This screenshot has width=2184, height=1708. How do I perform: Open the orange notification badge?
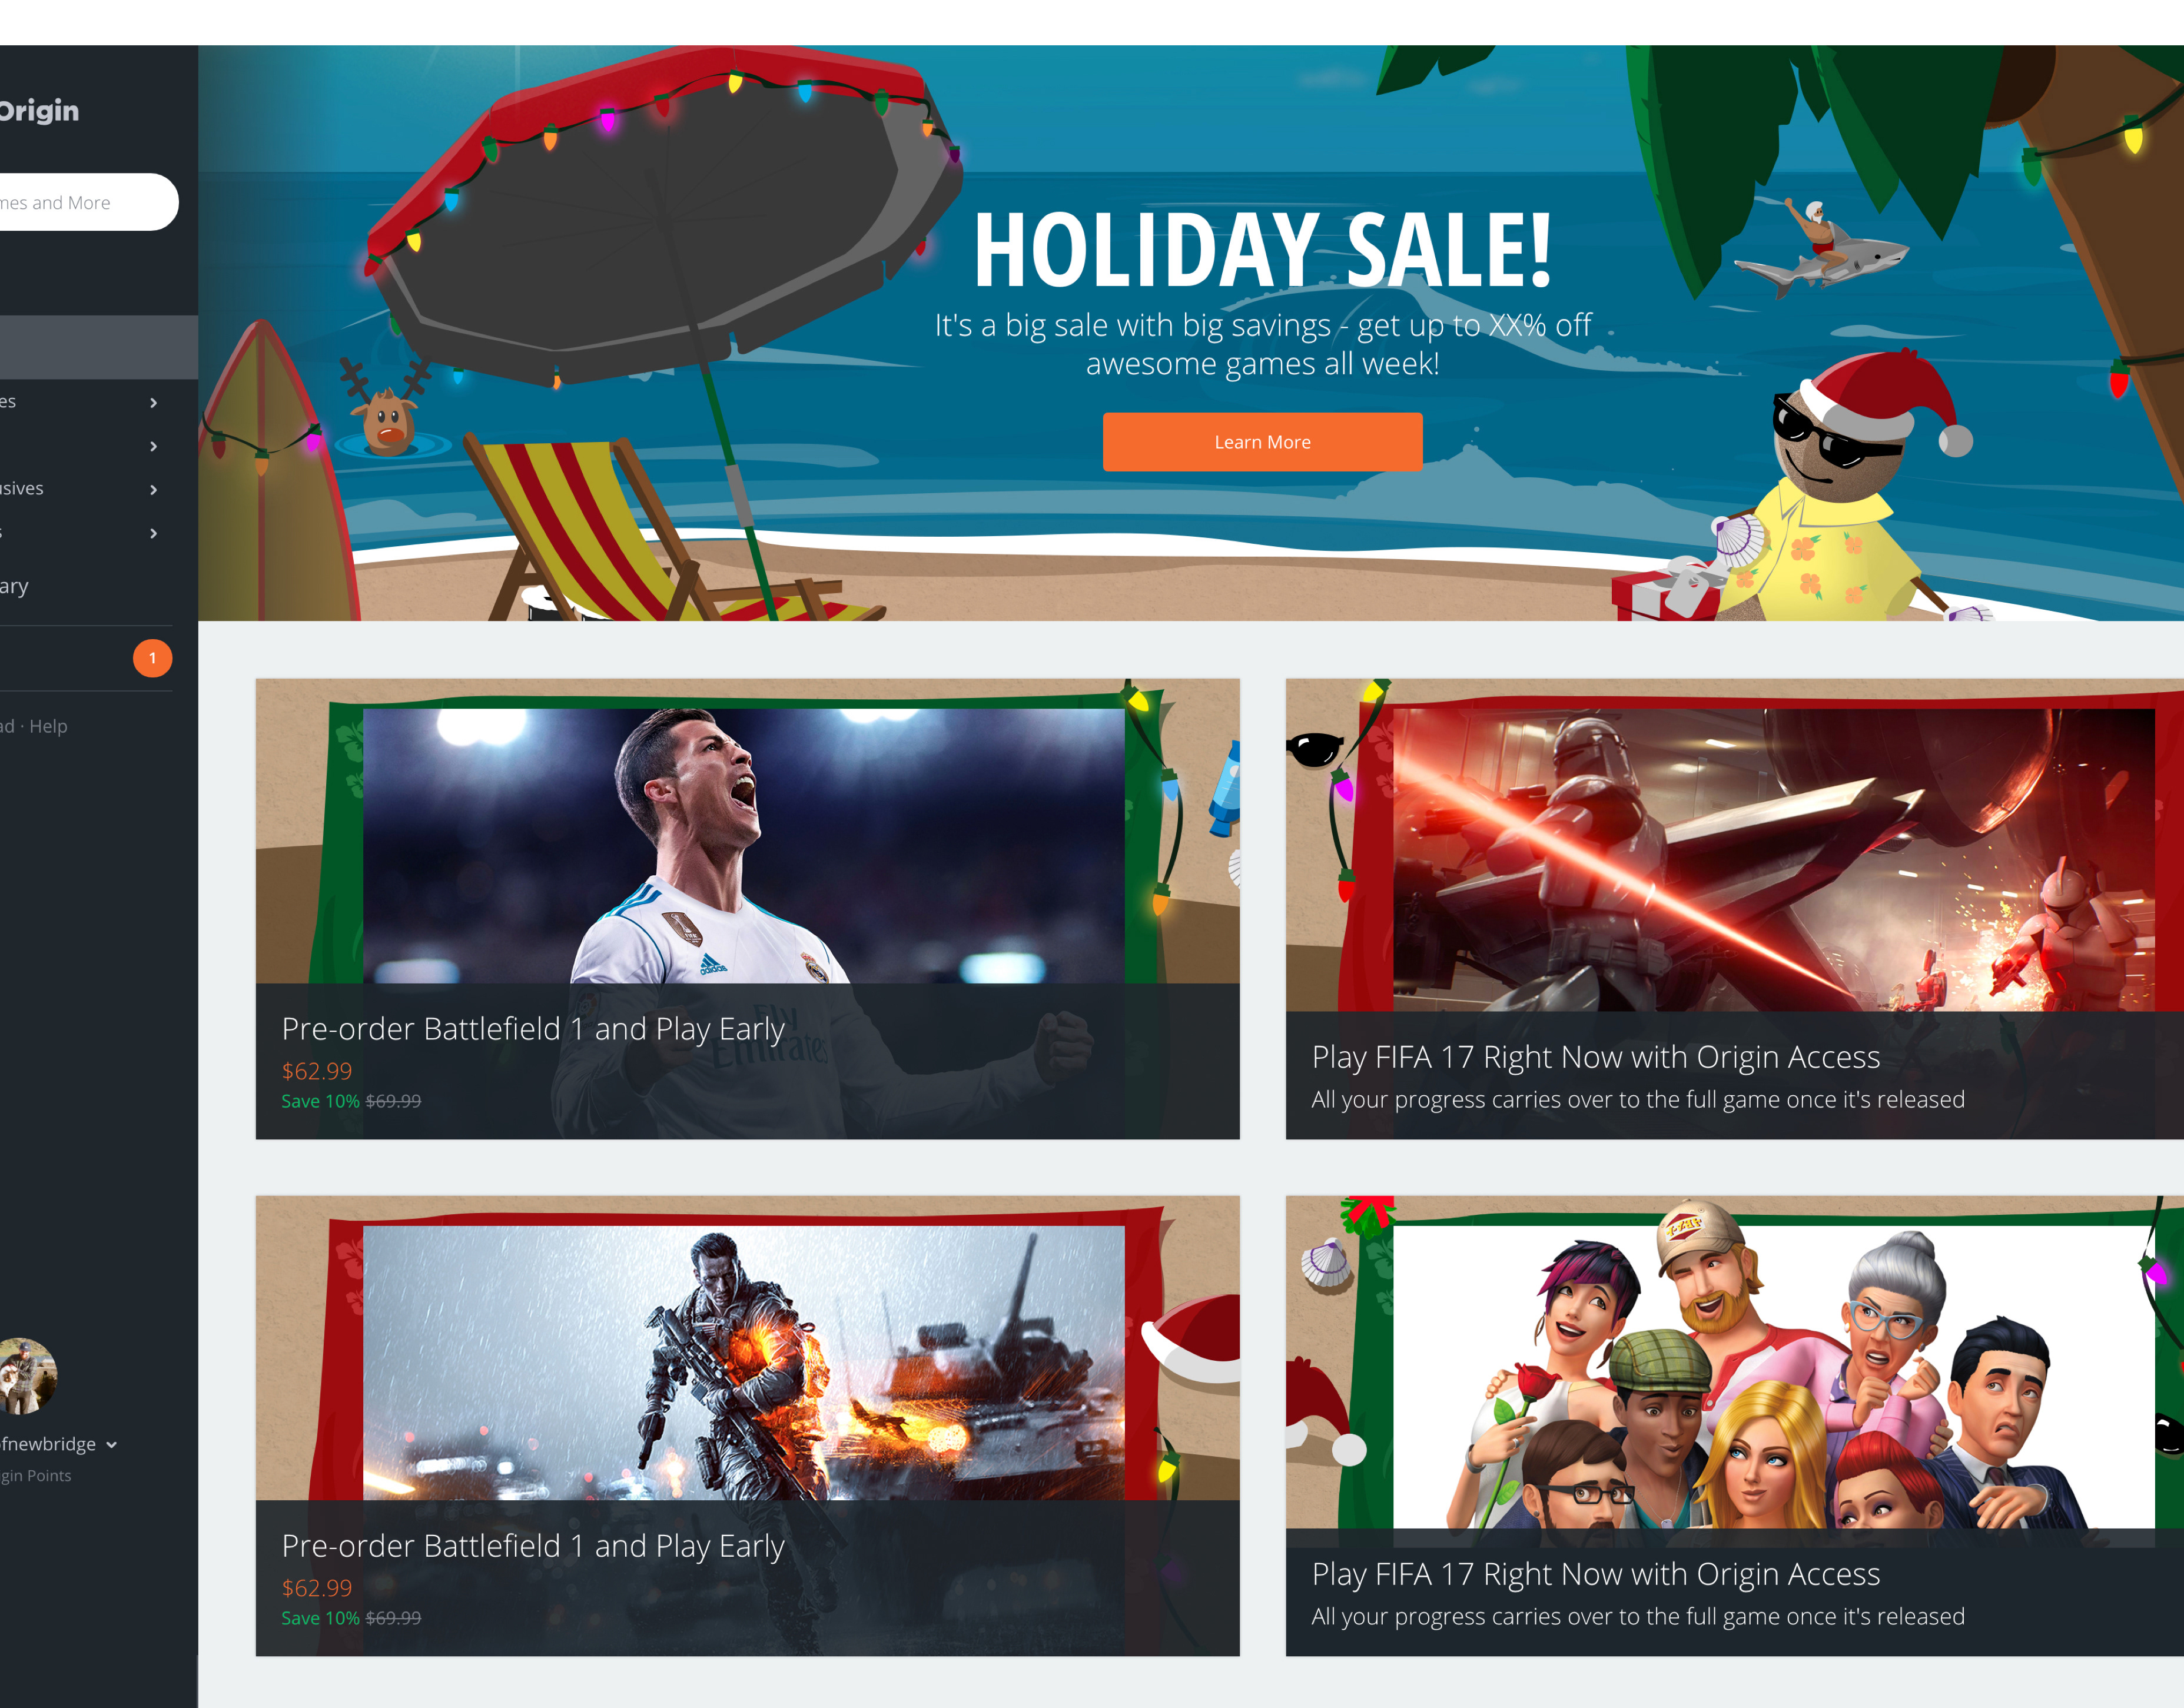(x=152, y=658)
